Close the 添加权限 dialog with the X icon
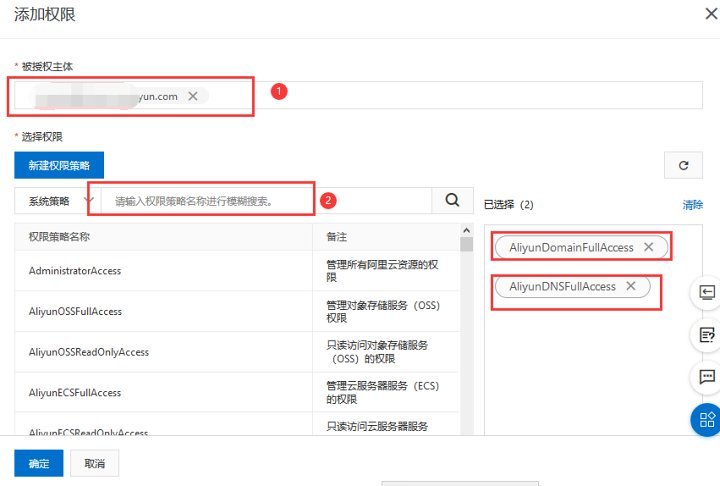Viewport: 720px width, 486px height. 711,14
